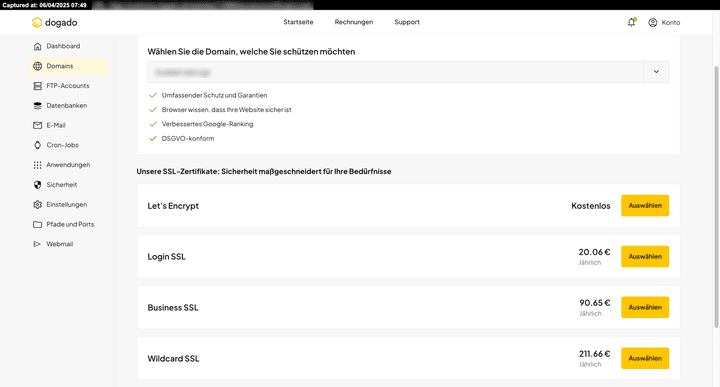720x387 pixels.
Task: Click 'Browser wissen, dass Ihre Website sicher ist'
Action: [226, 110]
